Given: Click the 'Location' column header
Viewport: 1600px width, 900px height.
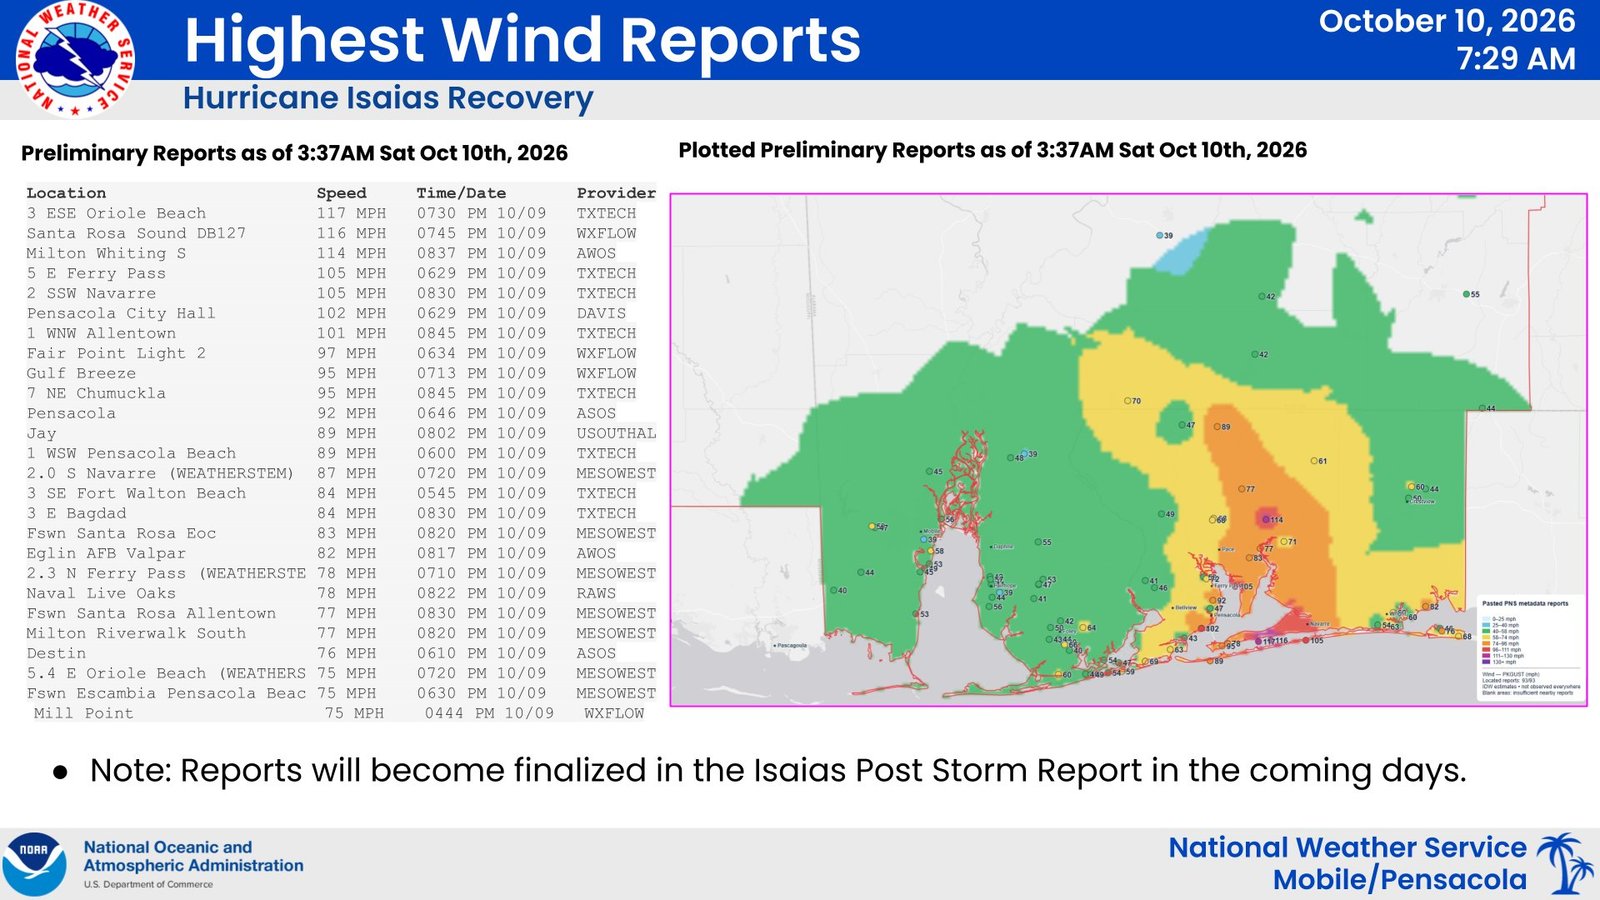Looking at the screenshot, I should tap(66, 193).
